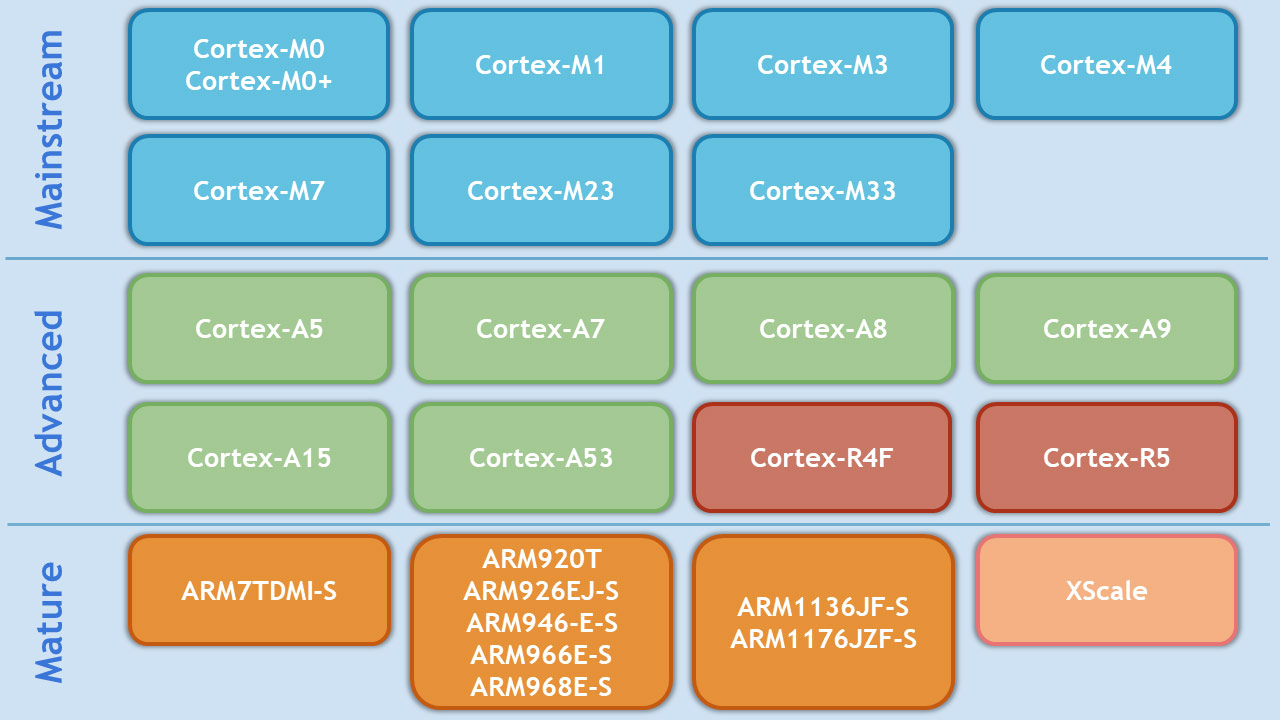Click the ARM1176JZF-S text line
The image size is (1280, 720).
[x=823, y=639]
